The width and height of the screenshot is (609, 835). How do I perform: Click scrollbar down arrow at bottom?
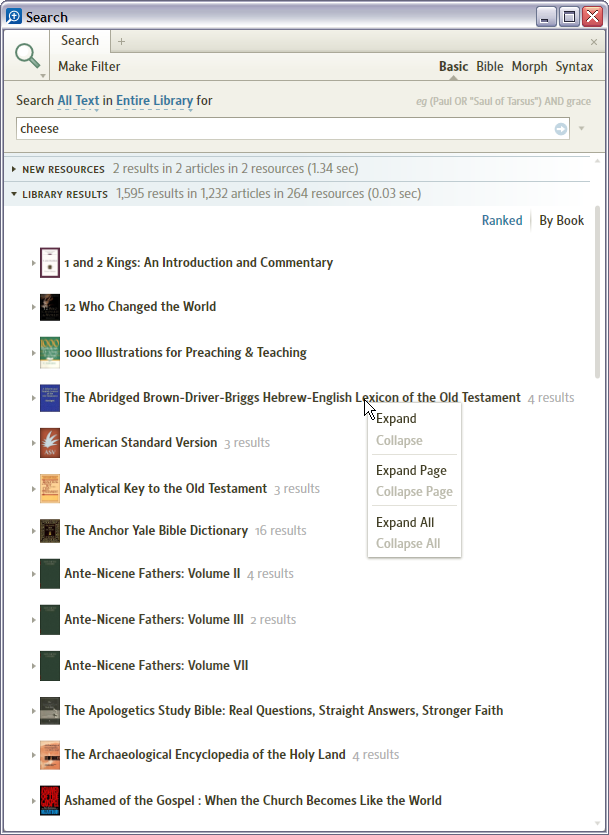[x=597, y=823]
